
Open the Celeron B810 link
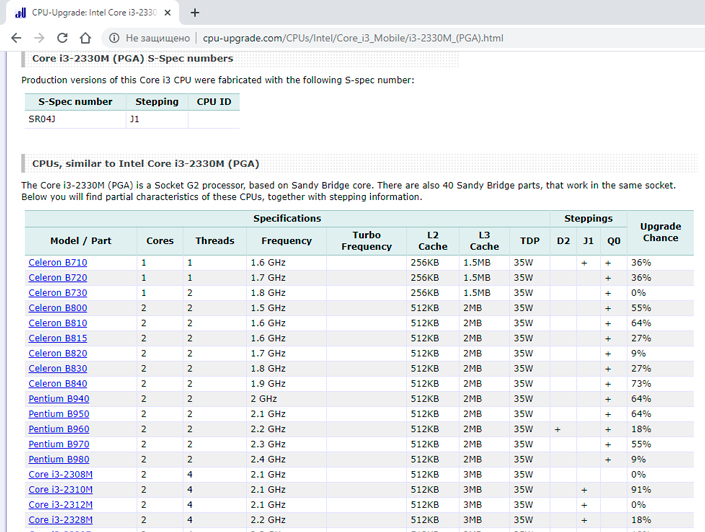[58, 323]
